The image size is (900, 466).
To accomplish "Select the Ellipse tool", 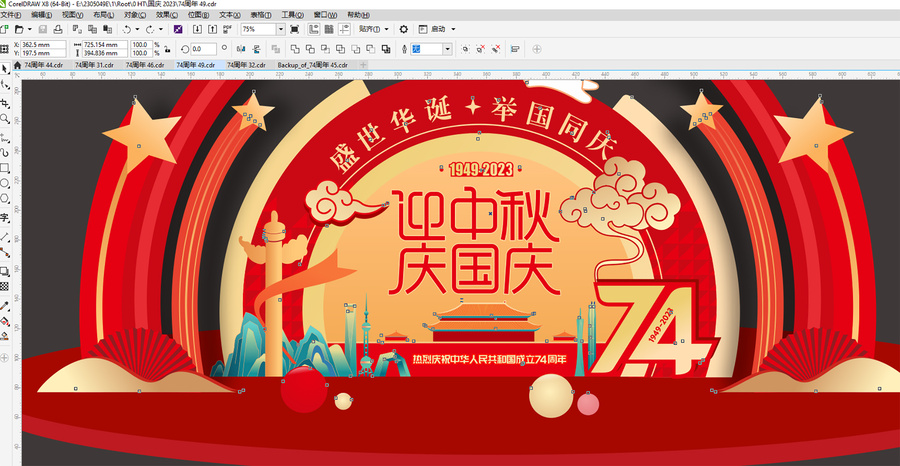I will click(x=5, y=183).
